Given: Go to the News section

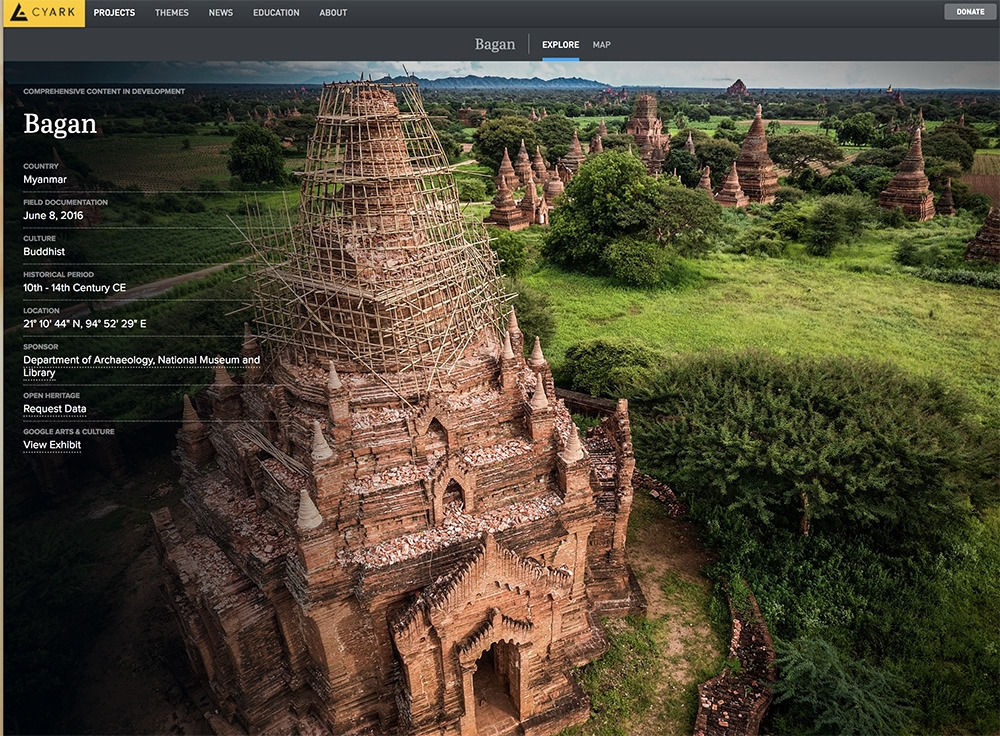Looking at the screenshot, I should pyautogui.click(x=221, y=13).
